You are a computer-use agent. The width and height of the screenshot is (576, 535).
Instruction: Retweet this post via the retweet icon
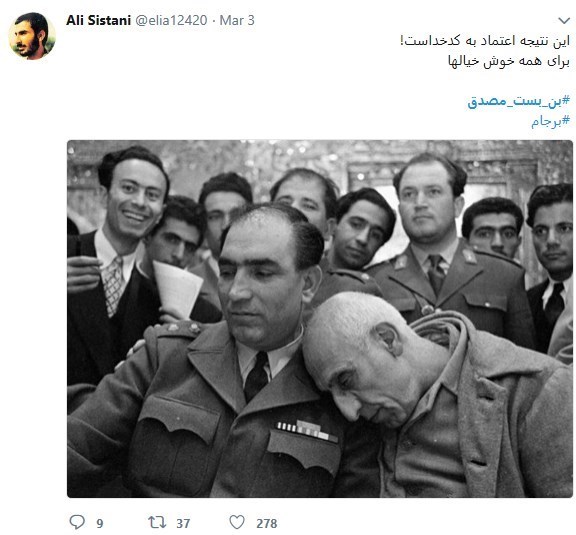click(x=157, y=522)
